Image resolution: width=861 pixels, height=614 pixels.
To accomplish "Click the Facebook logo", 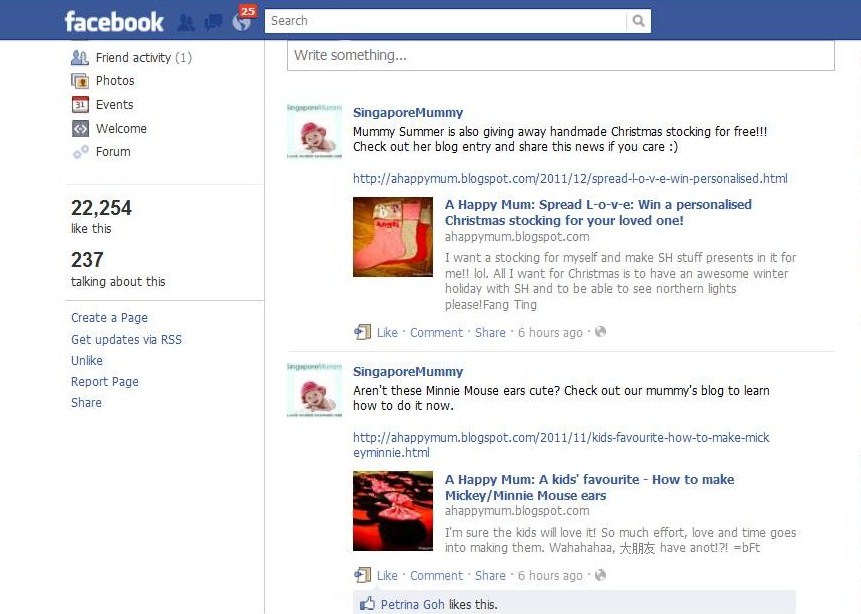I will coord(114,22).
